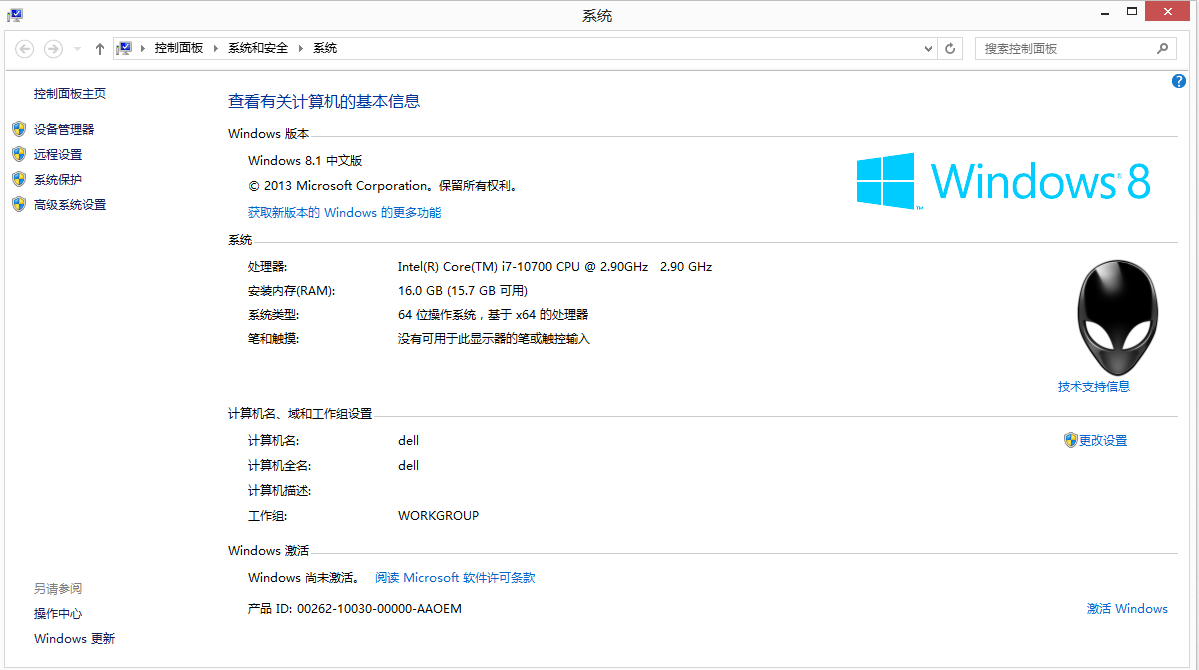Go forward using the forward arrow
This screenshot has height=670, width=1199.
point(53,49)
